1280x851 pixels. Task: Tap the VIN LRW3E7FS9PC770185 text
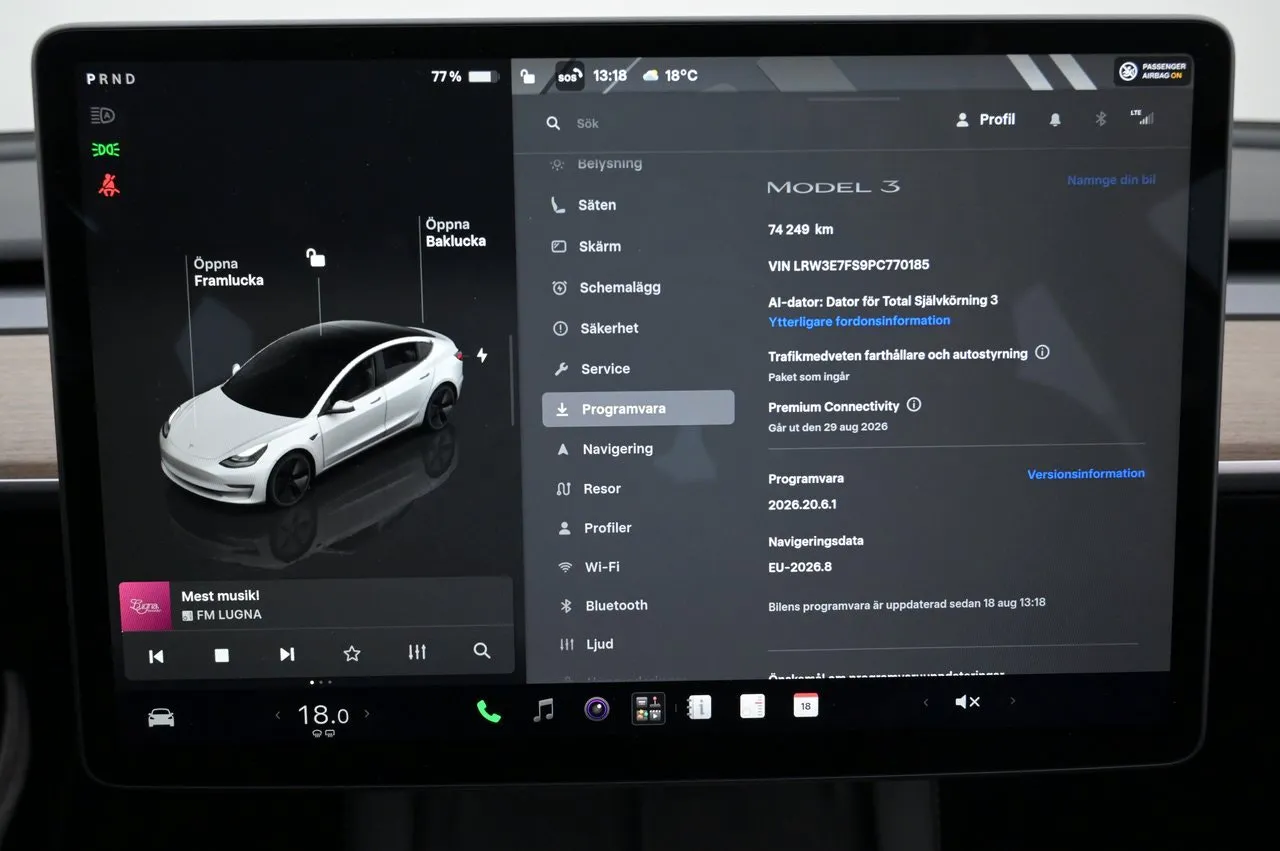[x=849, y=265]
